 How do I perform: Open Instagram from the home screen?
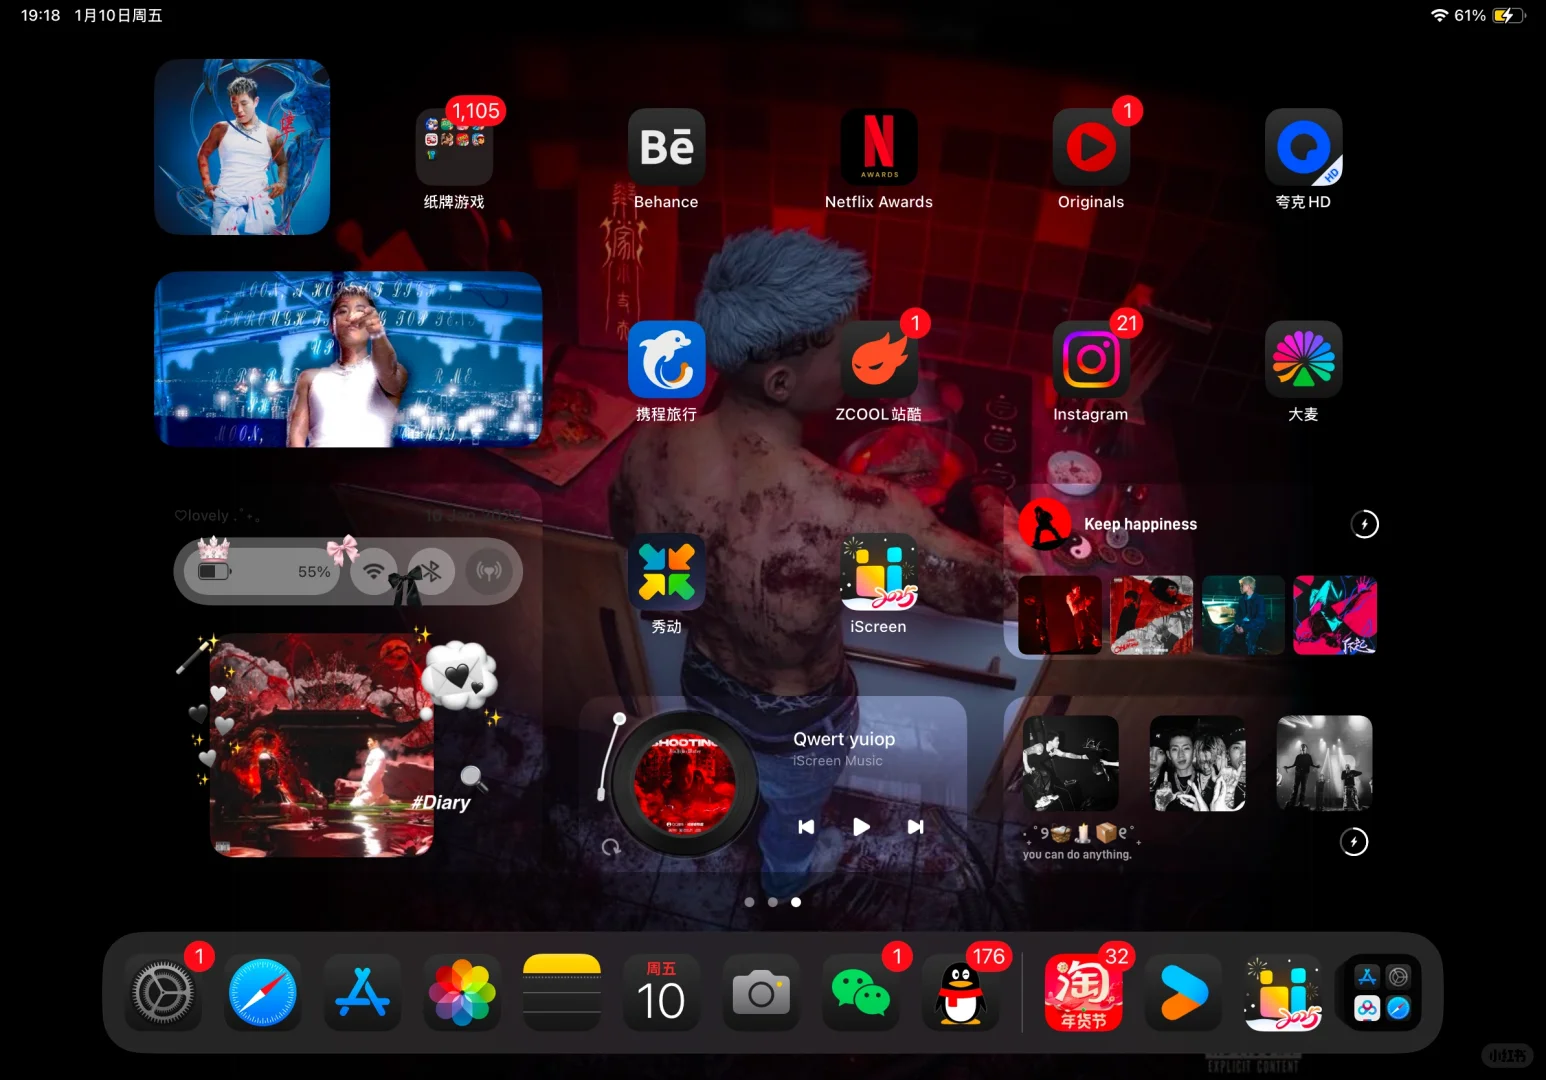(1091, 359)
